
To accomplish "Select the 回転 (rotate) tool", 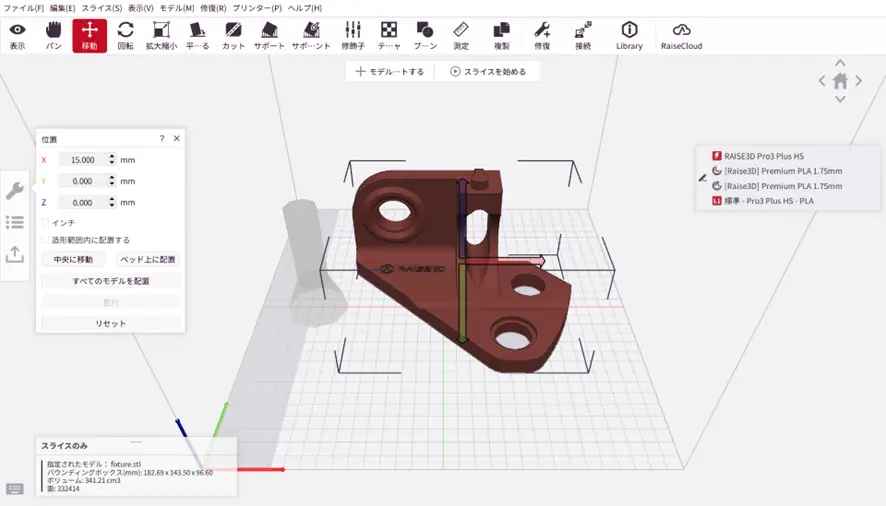I will click(125, 35).
